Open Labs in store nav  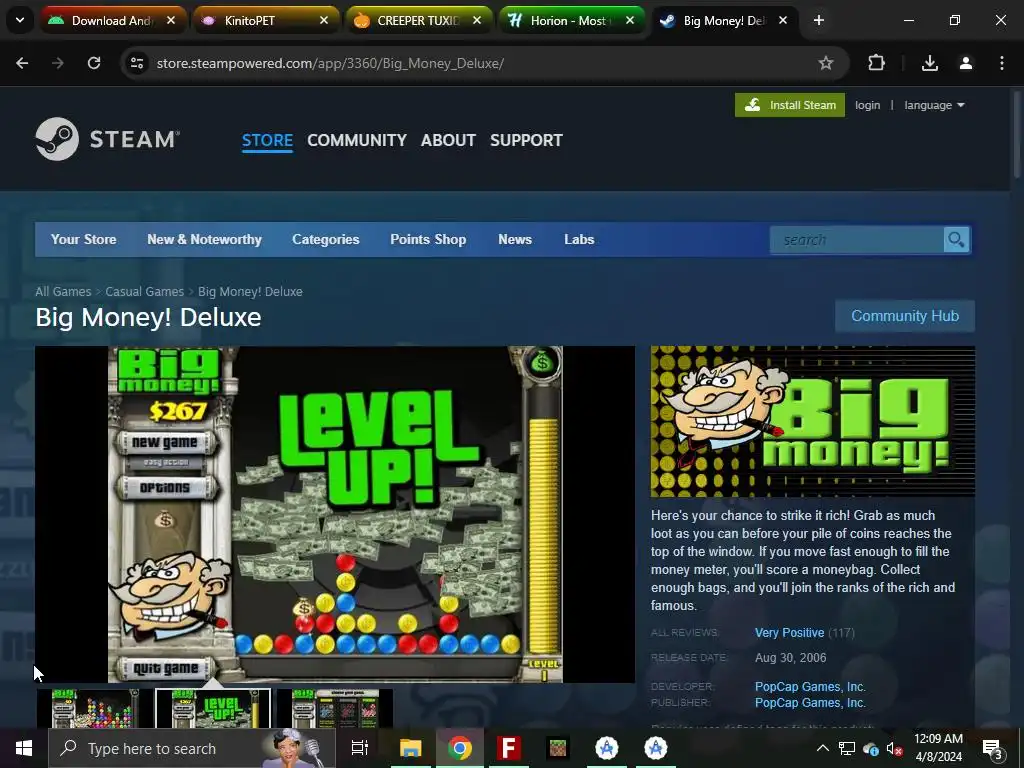(x=579, y=240)
